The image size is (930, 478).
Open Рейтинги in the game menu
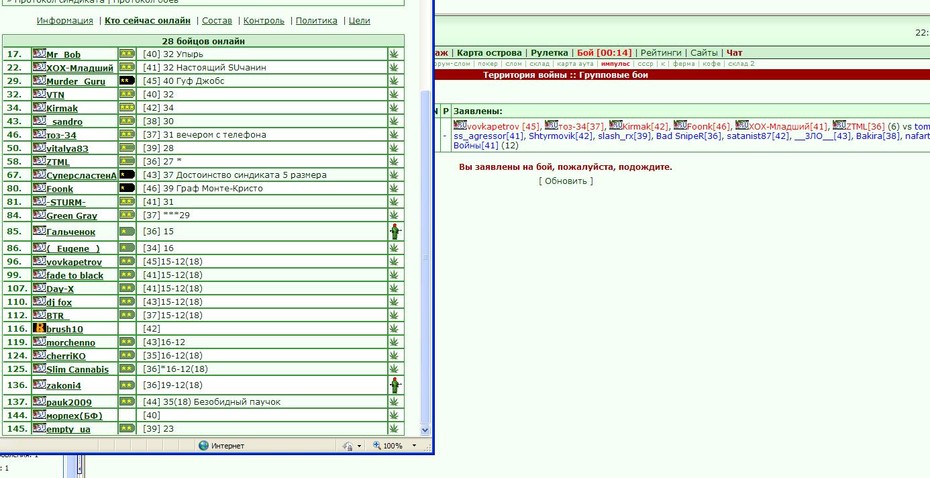[x=661, y=53]
